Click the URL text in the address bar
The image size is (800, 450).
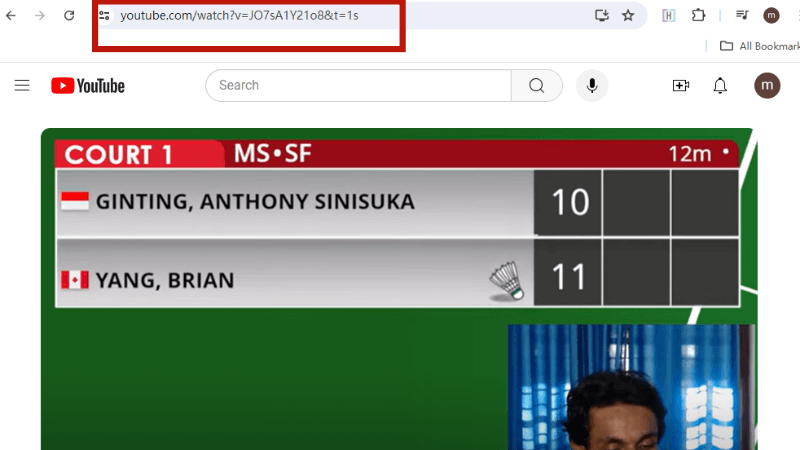239,15
